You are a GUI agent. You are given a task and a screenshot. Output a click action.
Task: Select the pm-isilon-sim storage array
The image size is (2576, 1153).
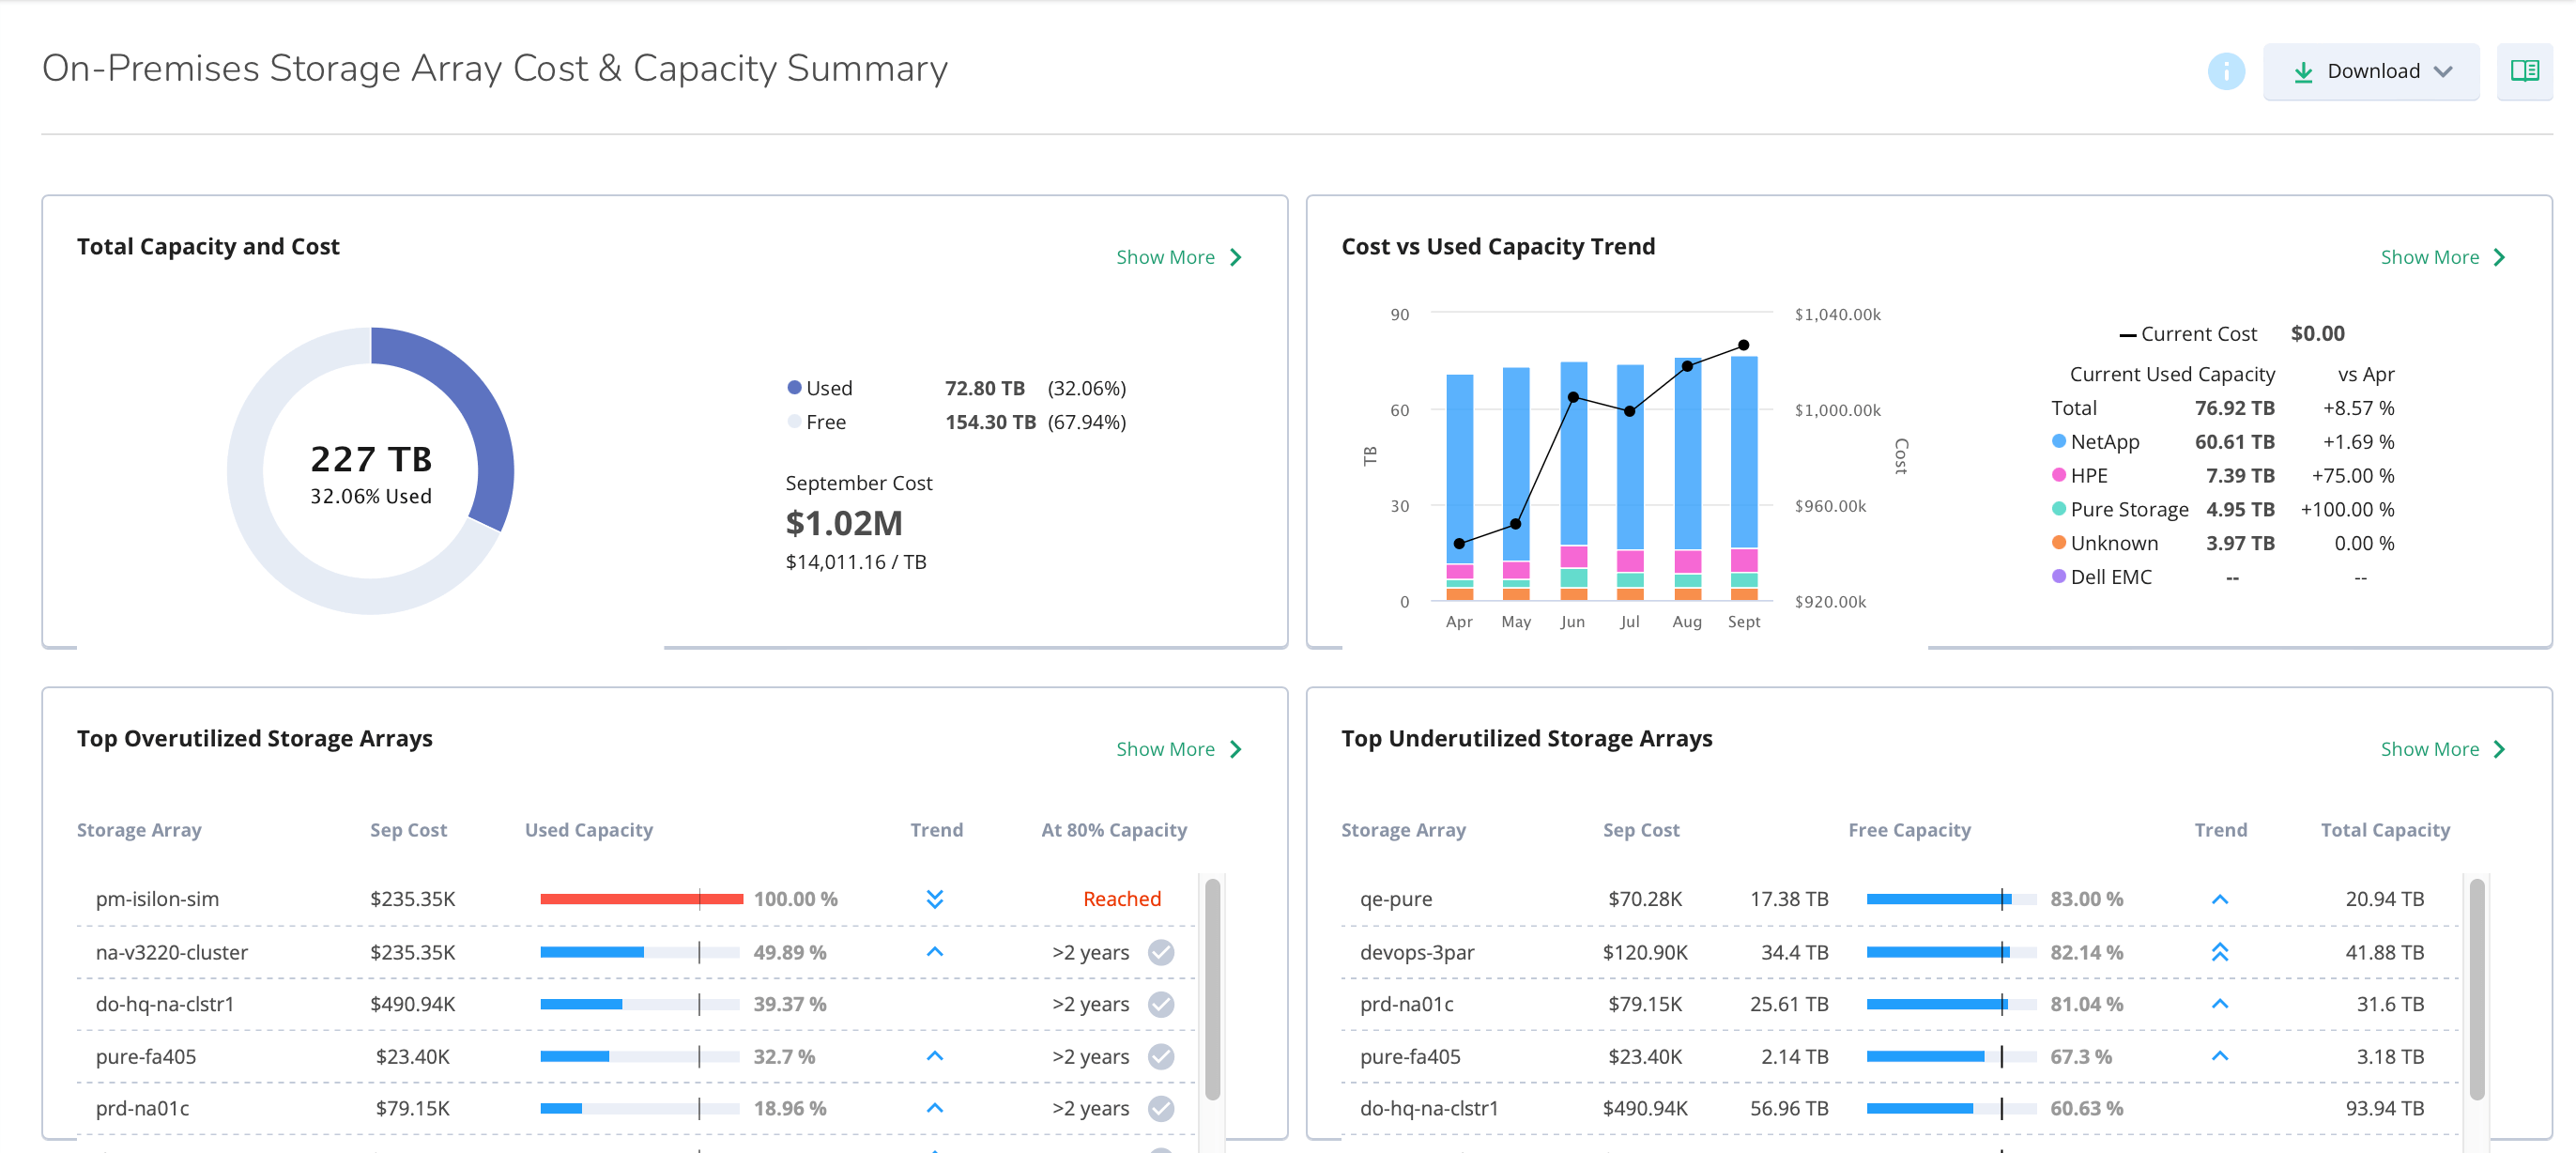(157, 899)
